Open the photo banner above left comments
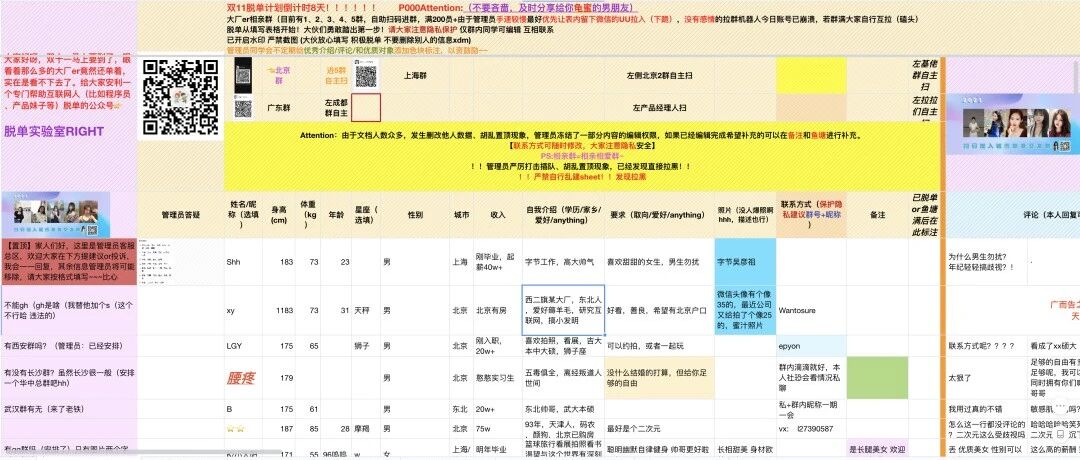The image size is (1080, 460). click(58, 214)
